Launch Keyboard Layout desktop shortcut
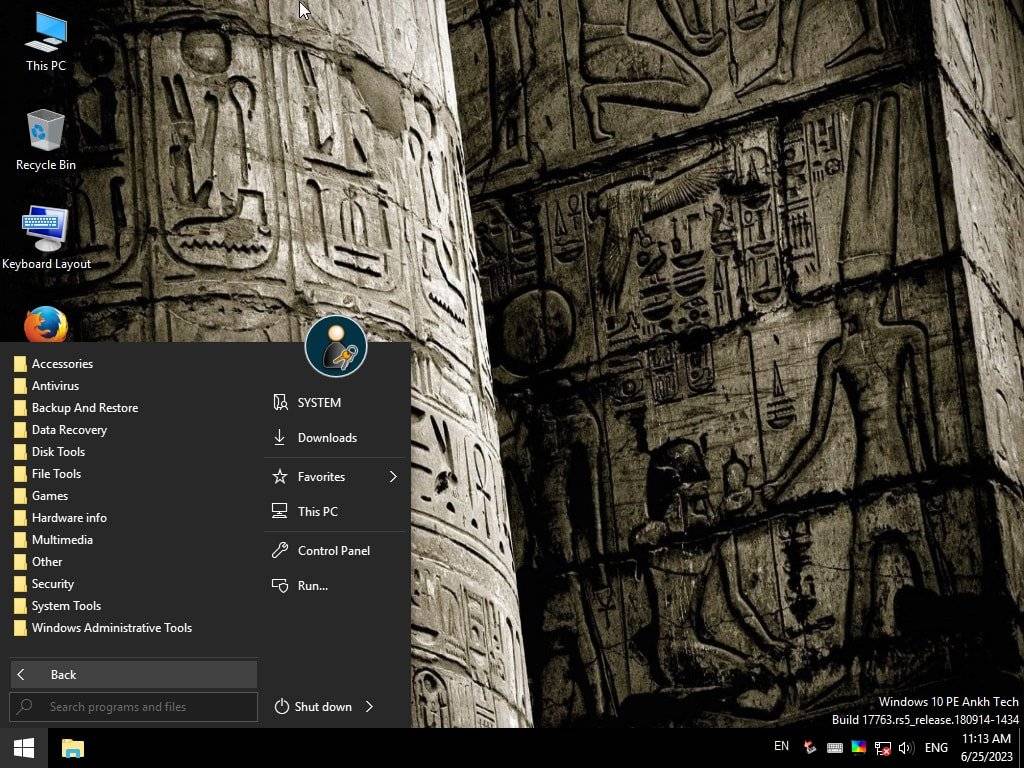 pyautogui.click(x=46, y=236)
